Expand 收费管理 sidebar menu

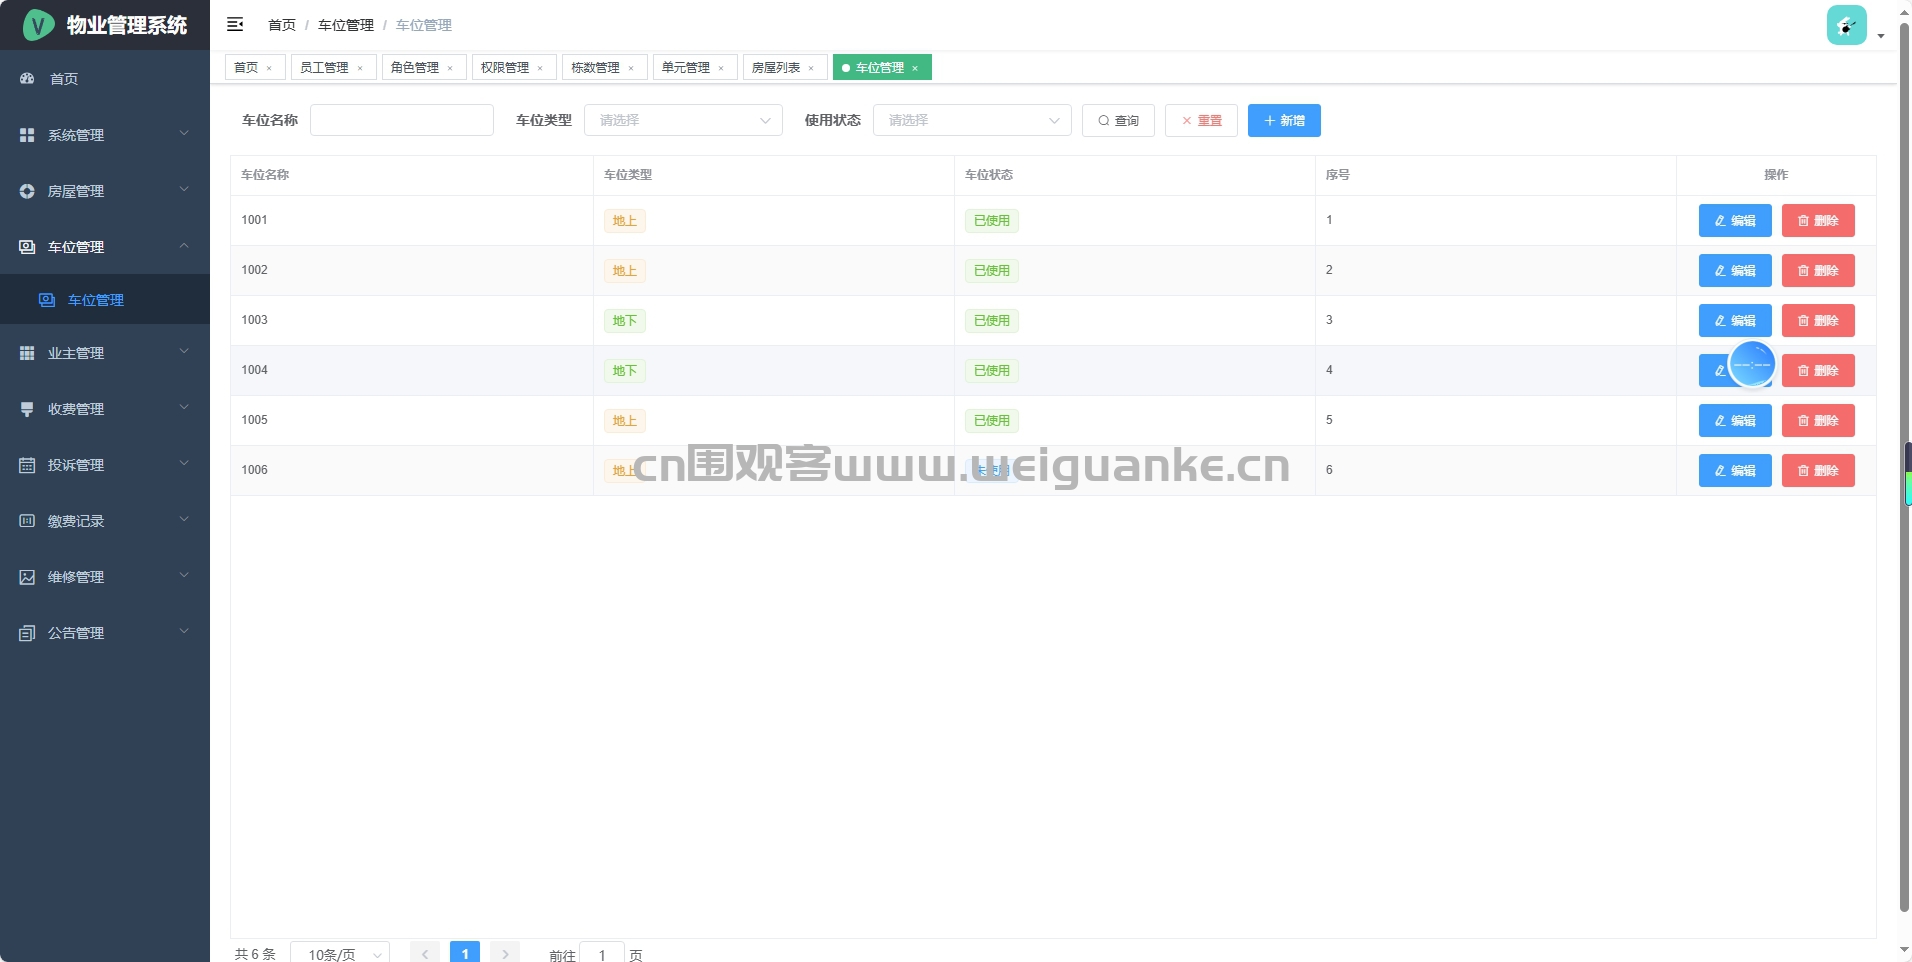tap(105, 408)
